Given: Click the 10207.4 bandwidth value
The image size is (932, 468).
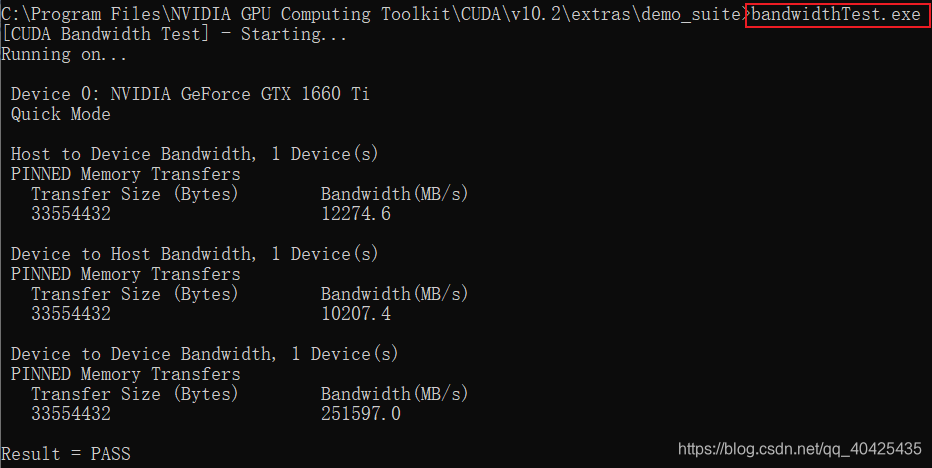Looking at the screenshot, I should 356,314.
